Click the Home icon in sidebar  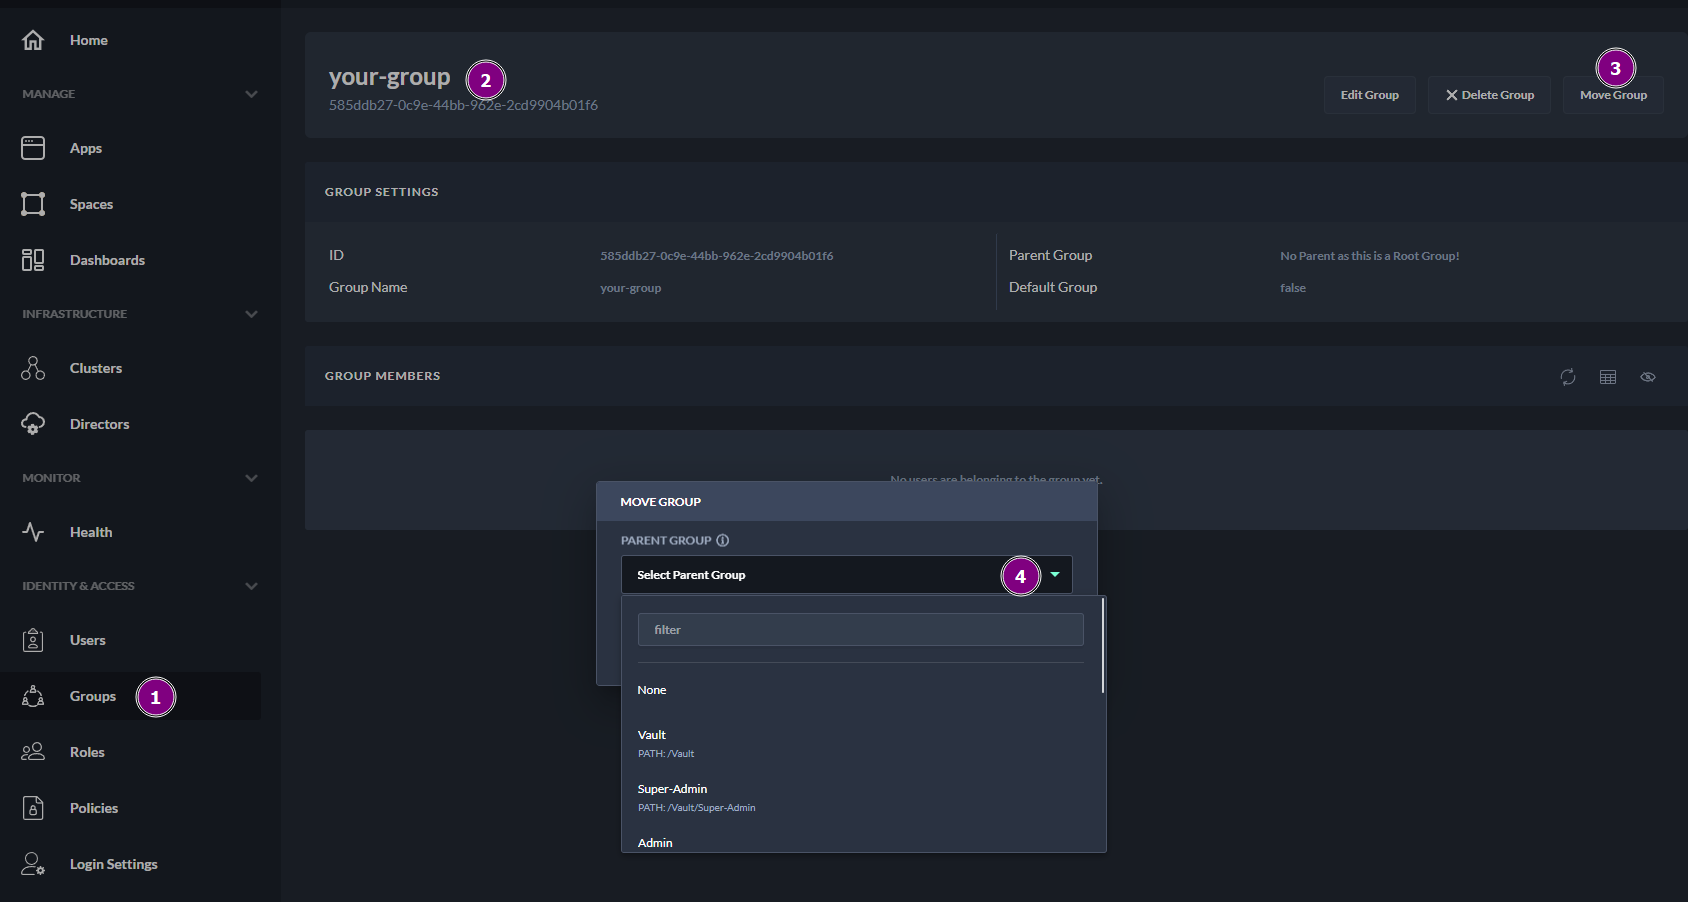click(x=33, y=40)
